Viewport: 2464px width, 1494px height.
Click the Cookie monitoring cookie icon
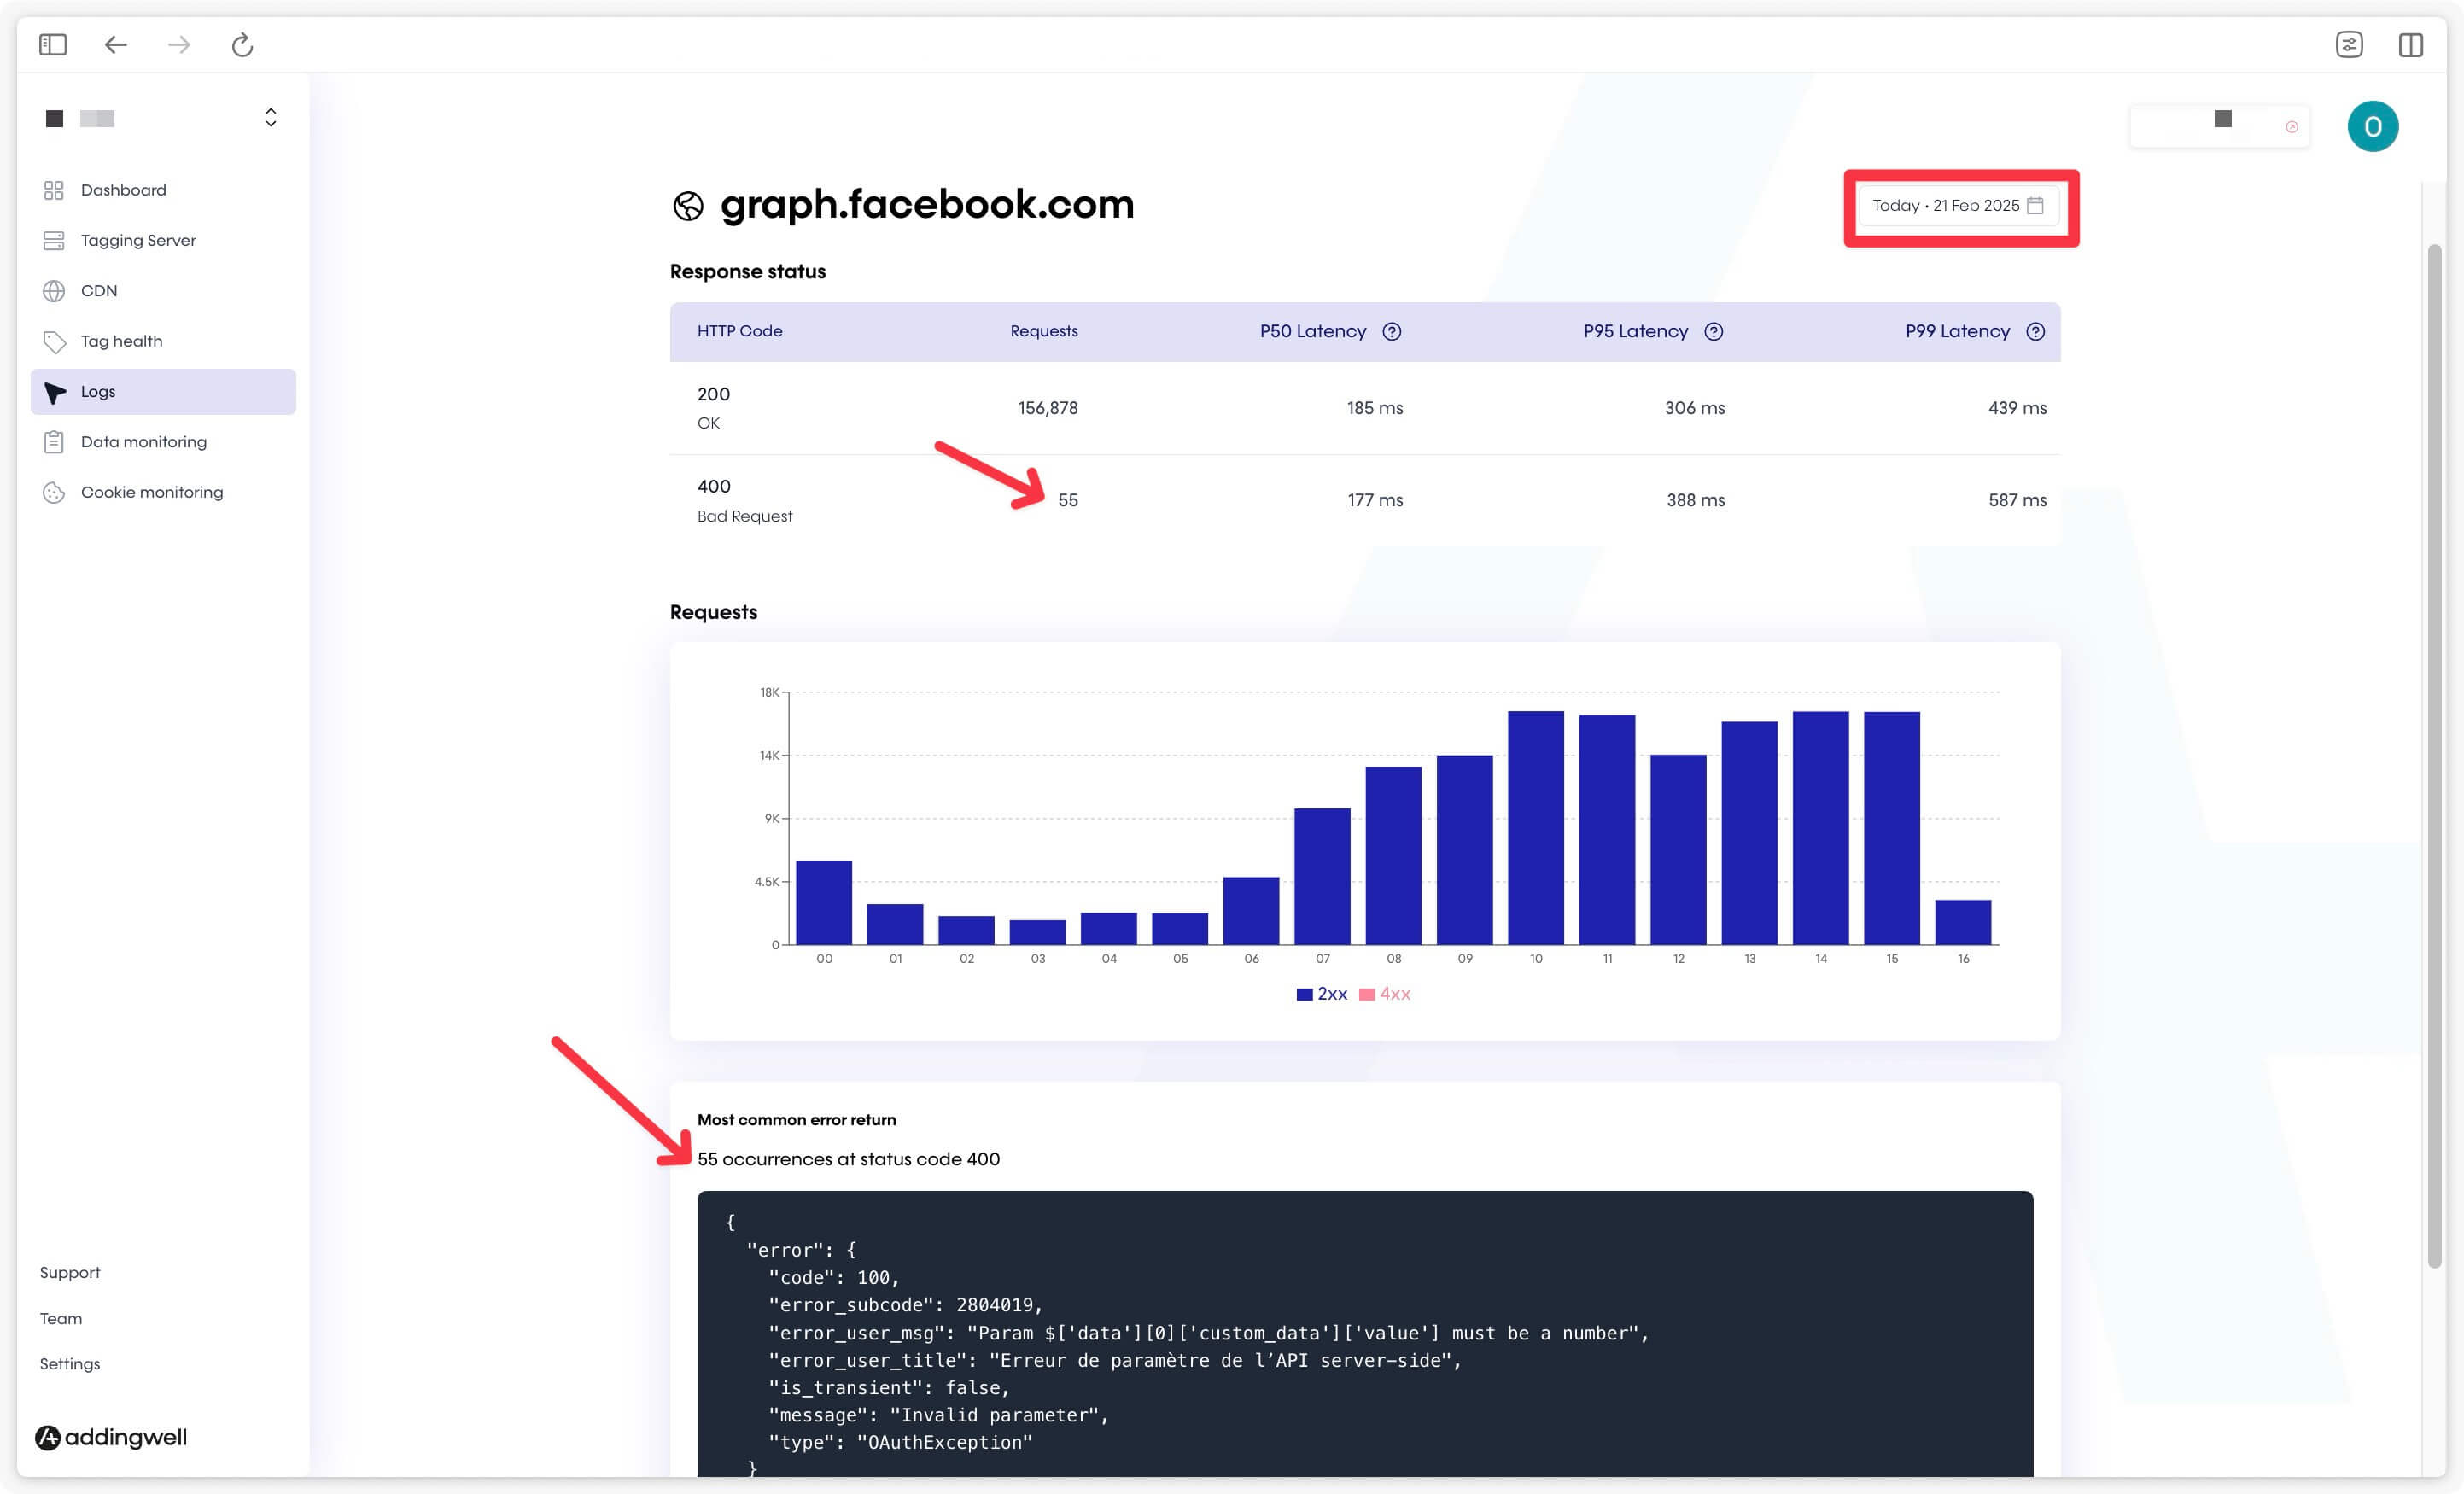click(54, 493)
